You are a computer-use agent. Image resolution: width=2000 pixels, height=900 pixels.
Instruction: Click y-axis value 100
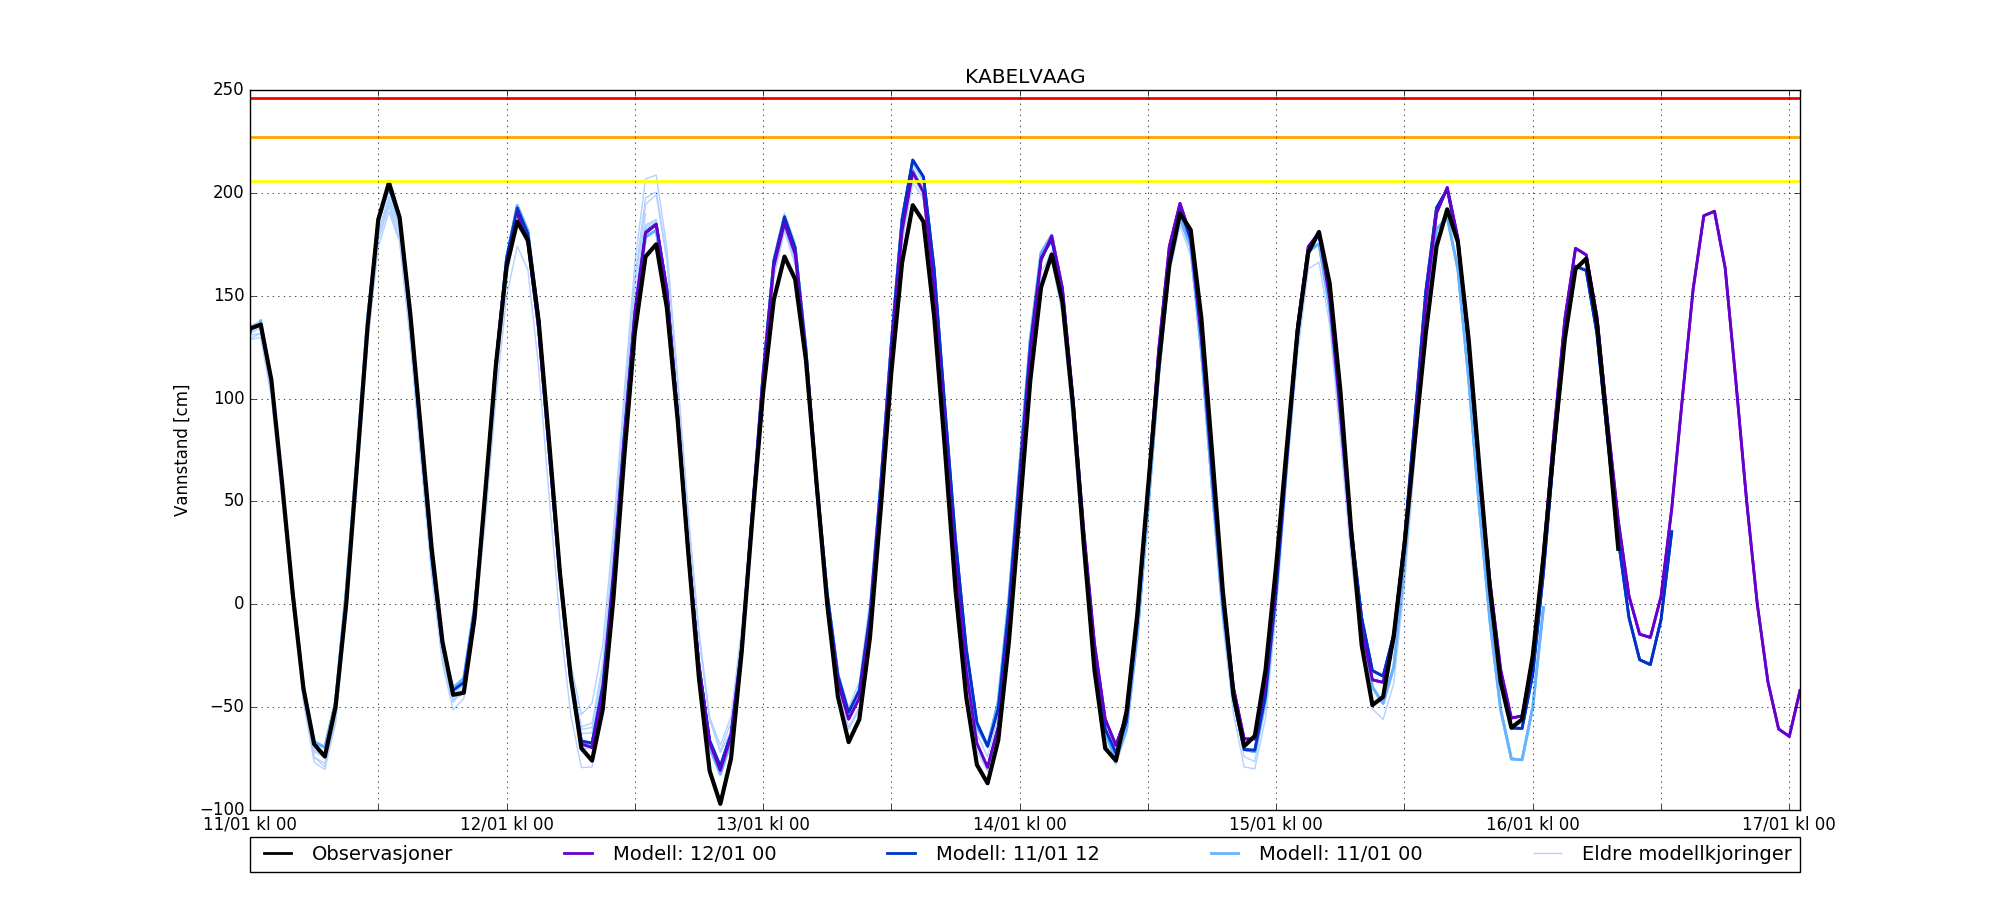[x=228, y=399]
